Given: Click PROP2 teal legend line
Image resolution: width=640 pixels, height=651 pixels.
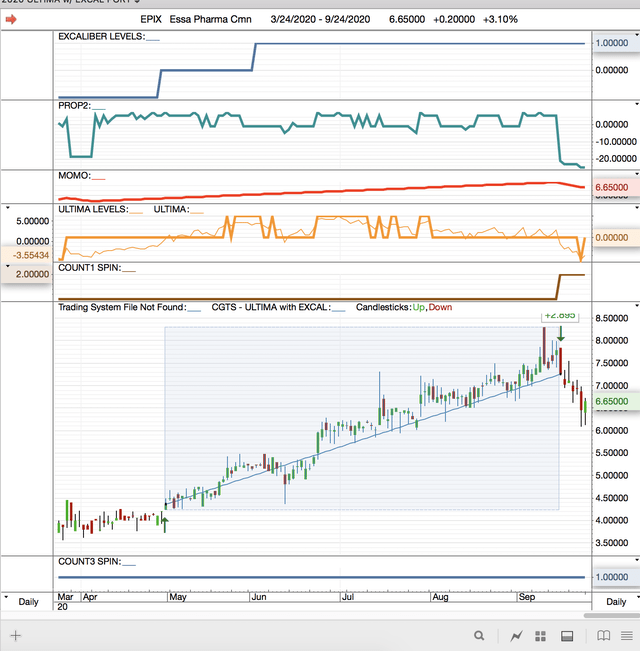Looking at the screenshot, I should click(x=99, y=109).
